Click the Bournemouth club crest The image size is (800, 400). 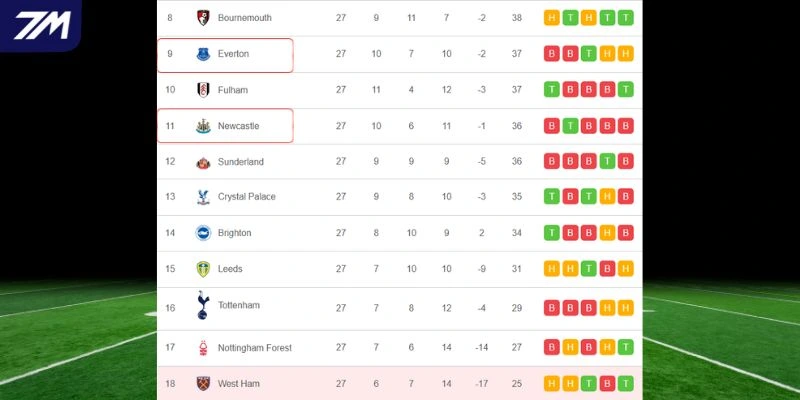pyautogui.click(x=203, y=18)
